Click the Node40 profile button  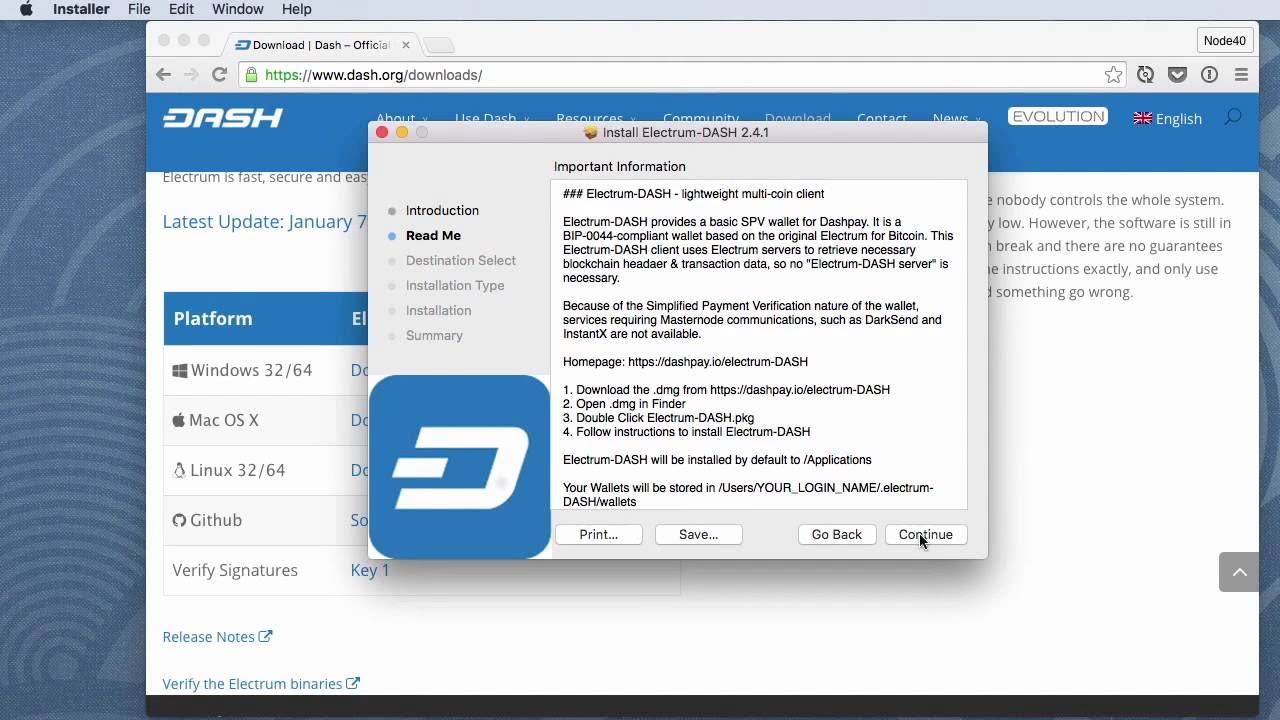[1225, 41]
